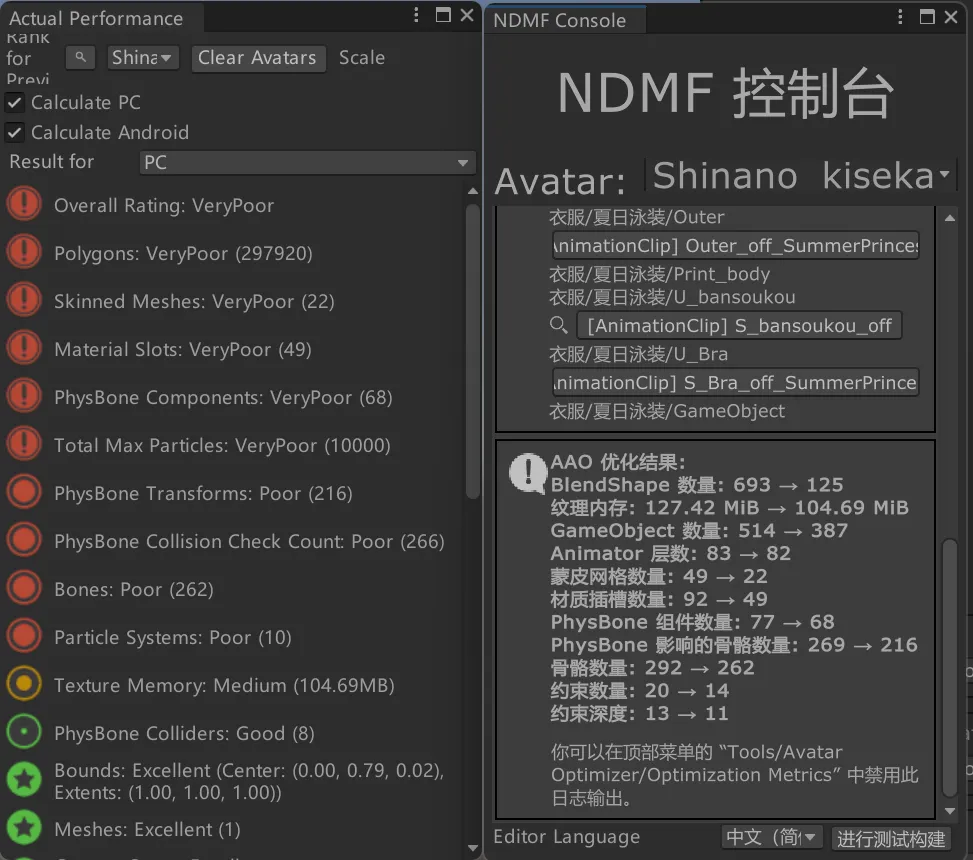Click the performance list vertical scrollbar
Image resolution: width=973 pixels, height=860 pixels.
coord(472,351)
